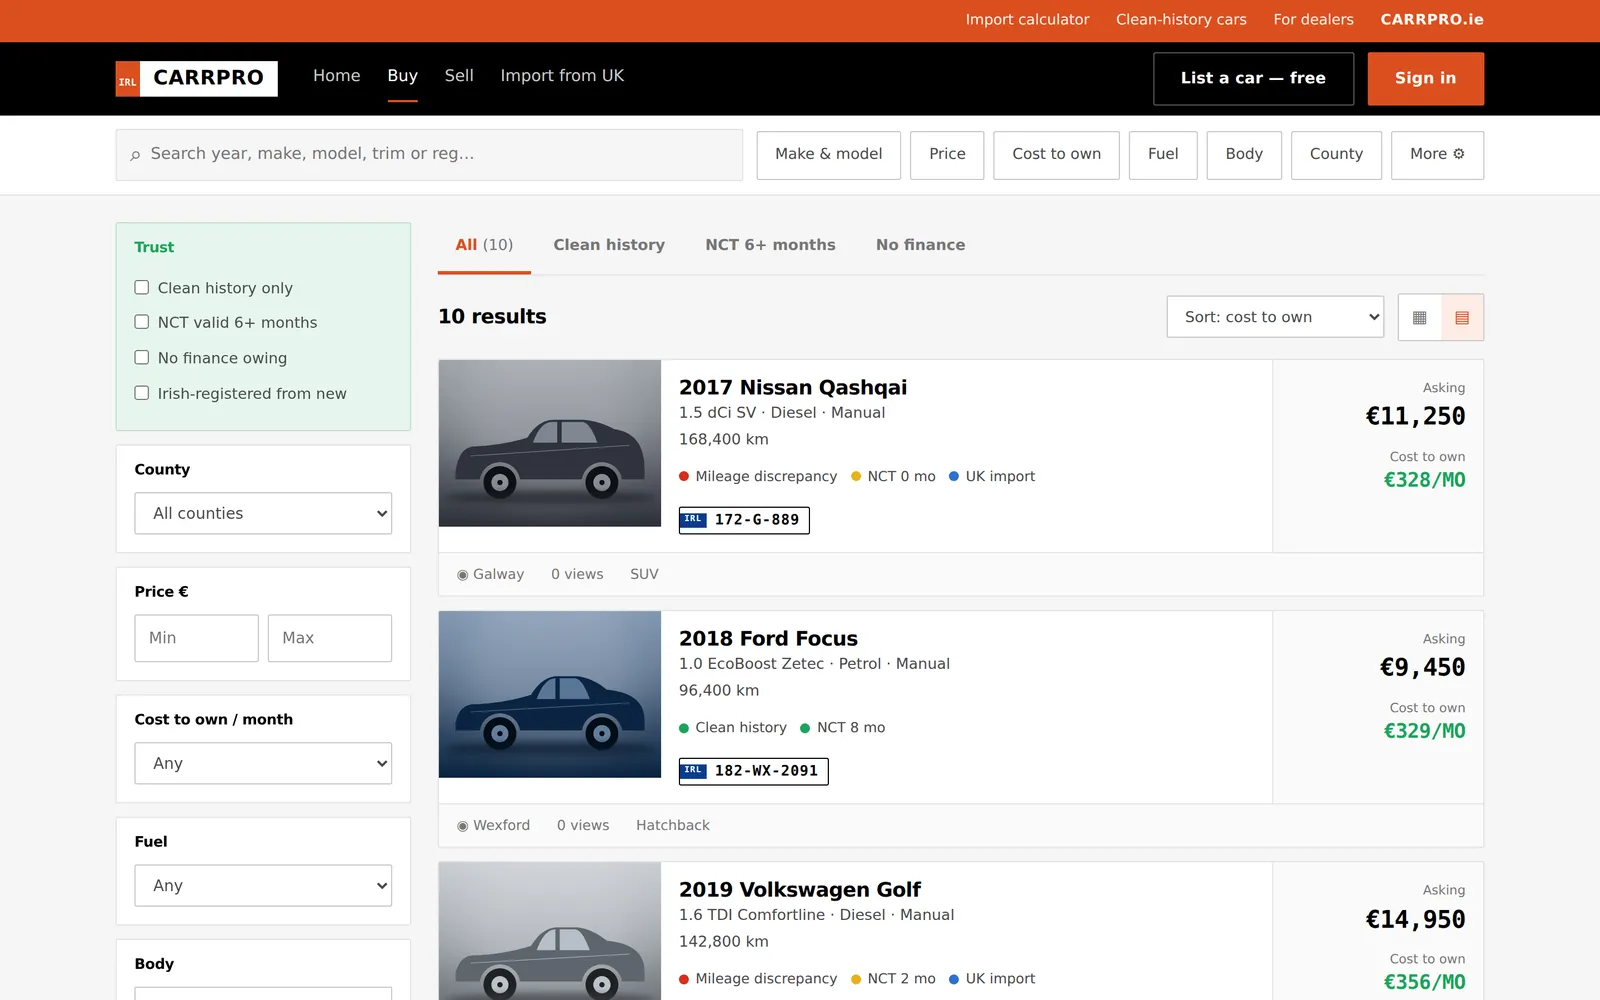Open the 2019 Volkswagen Golf listing title
Screen dimensions: 1600x1000
(x=800, y=890)
